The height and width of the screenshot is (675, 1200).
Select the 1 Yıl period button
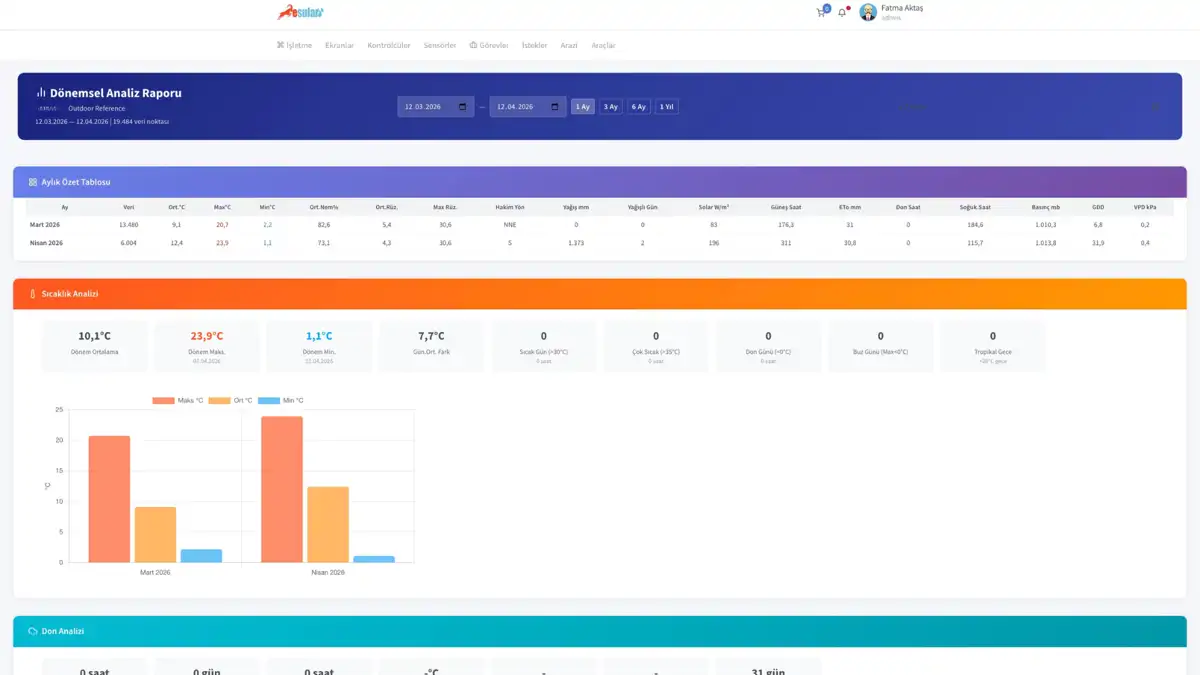(667, 106)
